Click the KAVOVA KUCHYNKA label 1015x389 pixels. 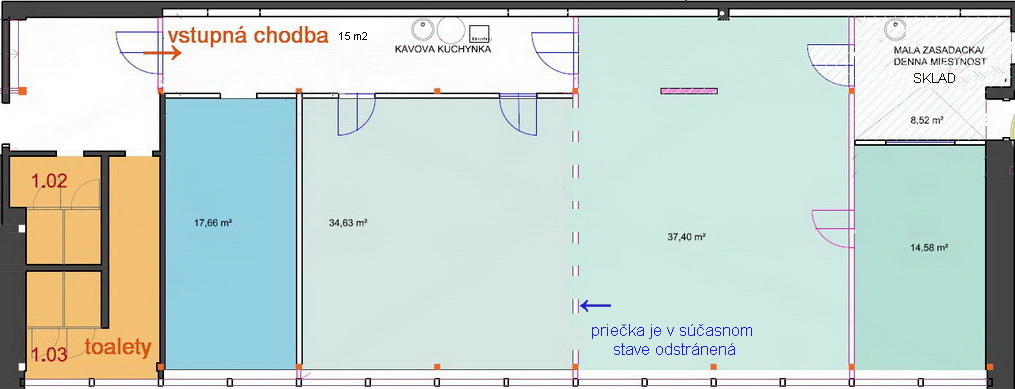[x=443, y=49]
